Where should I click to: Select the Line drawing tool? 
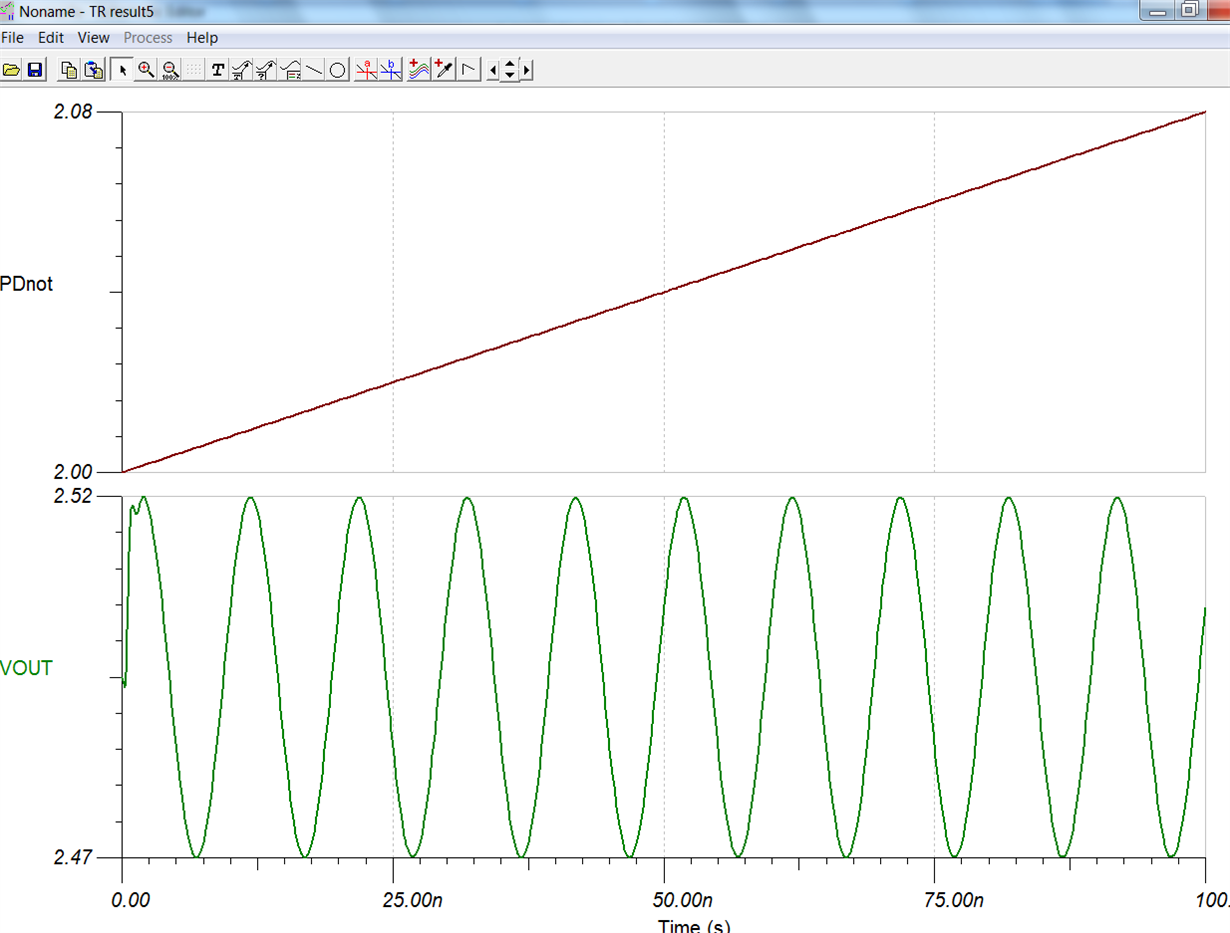click(314, 70)
